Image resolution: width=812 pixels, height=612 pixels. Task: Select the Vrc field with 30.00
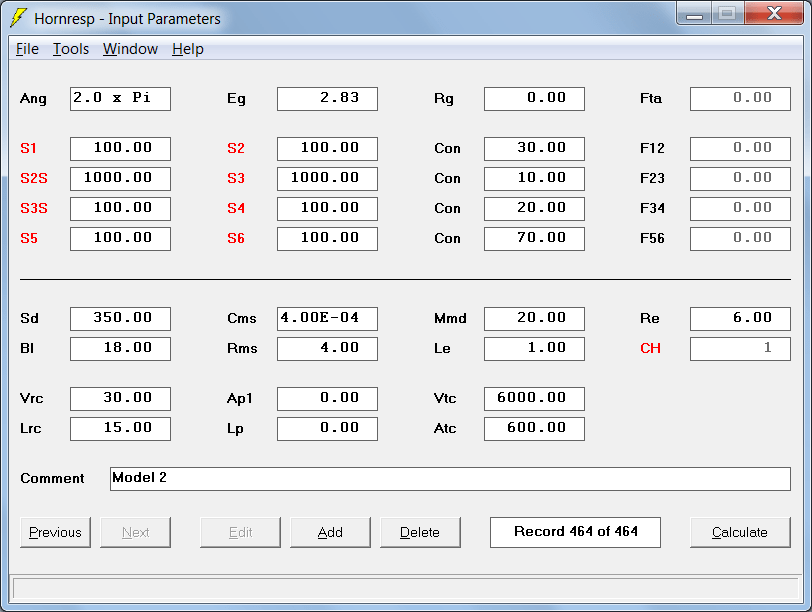(x=120, y=399)
